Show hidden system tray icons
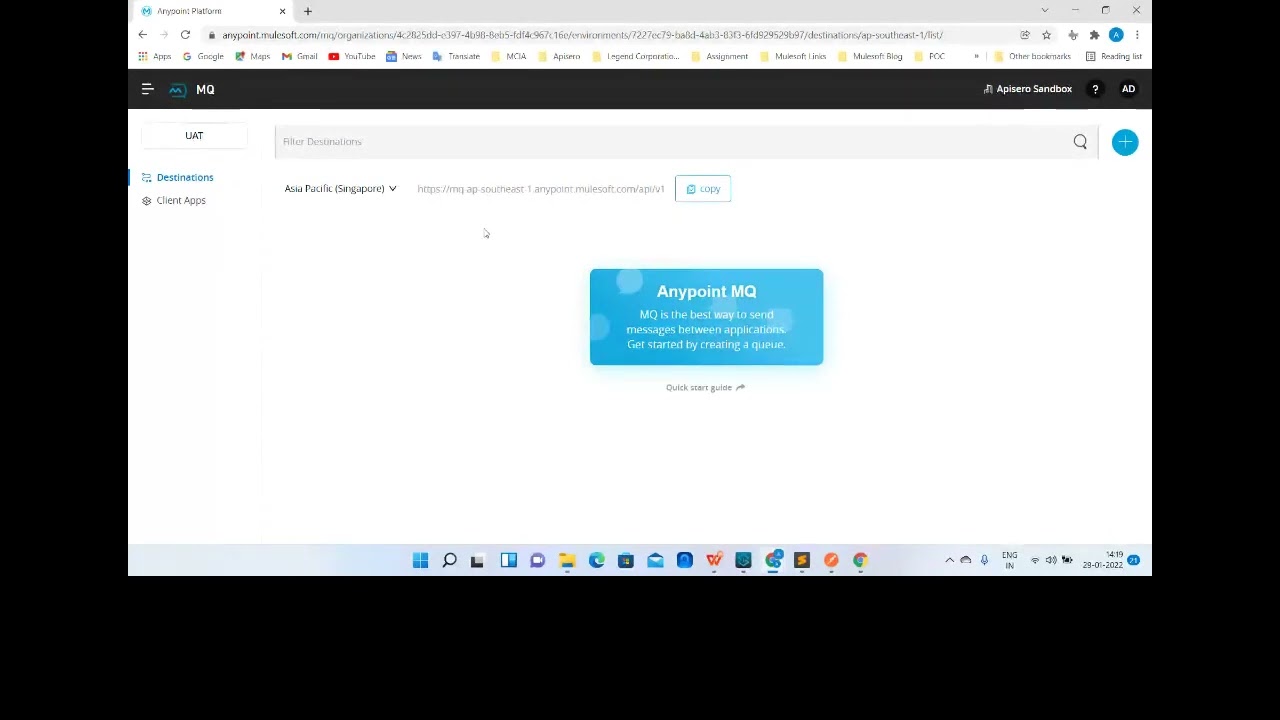 [949, 560]
